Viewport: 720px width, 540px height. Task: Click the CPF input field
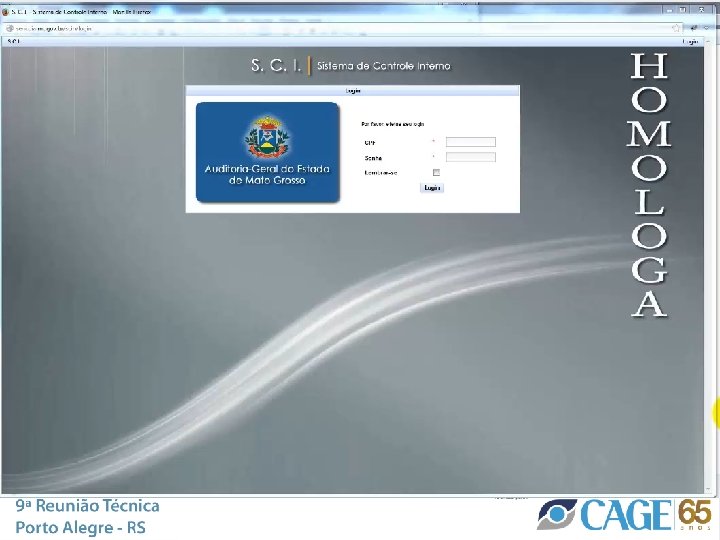point(471,142)
